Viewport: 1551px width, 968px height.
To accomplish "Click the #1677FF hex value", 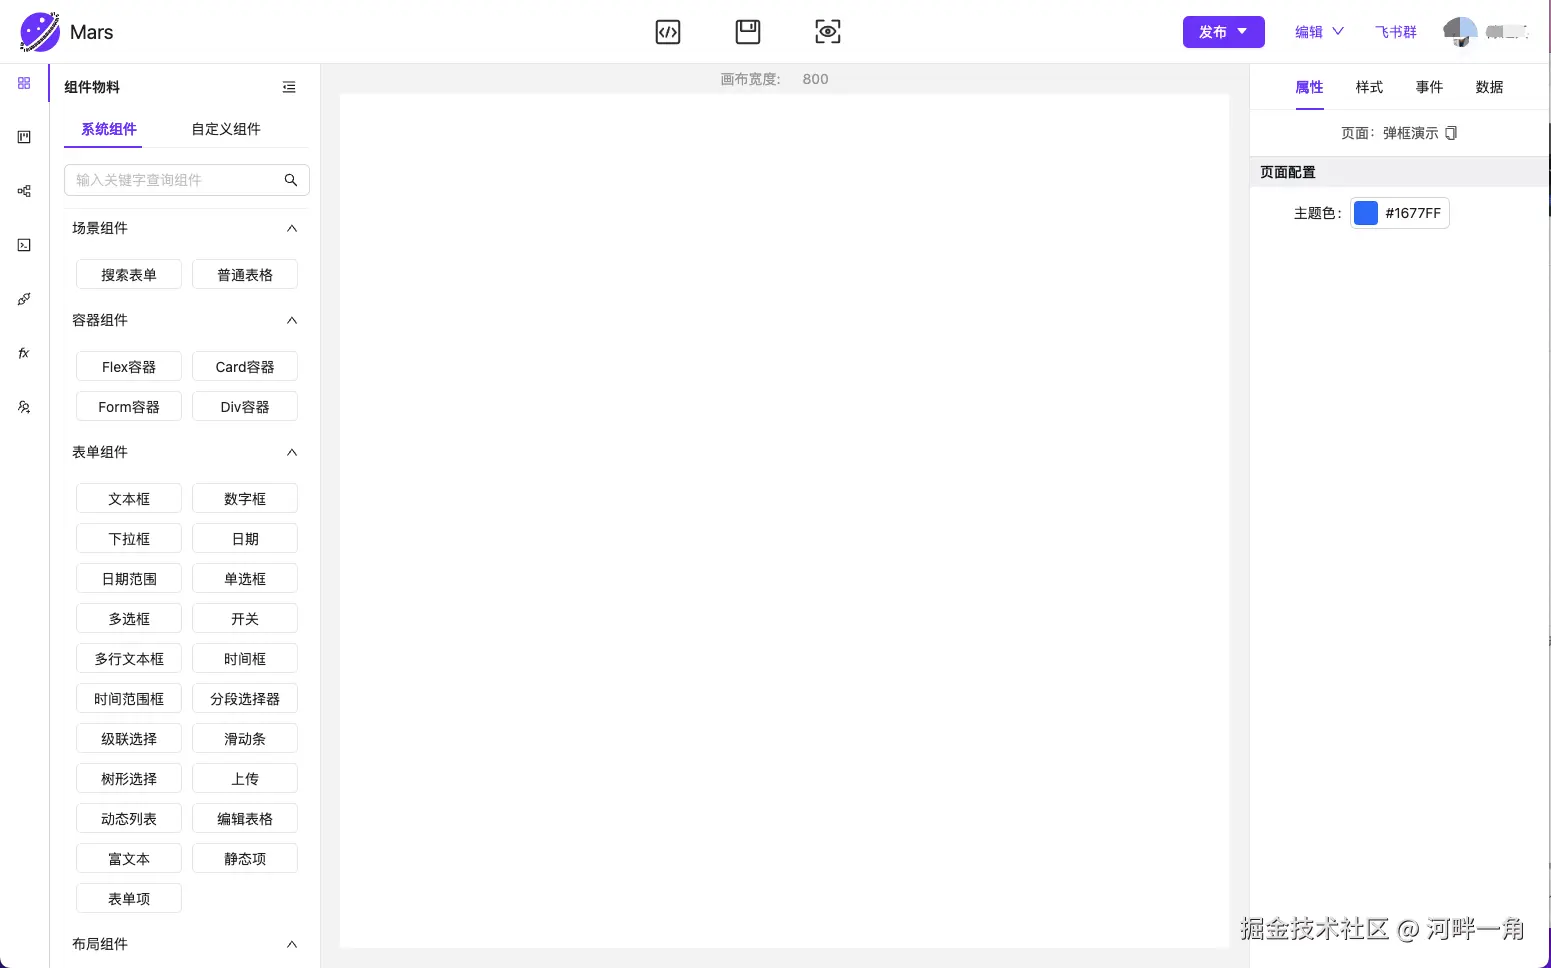I will 1413,213.
